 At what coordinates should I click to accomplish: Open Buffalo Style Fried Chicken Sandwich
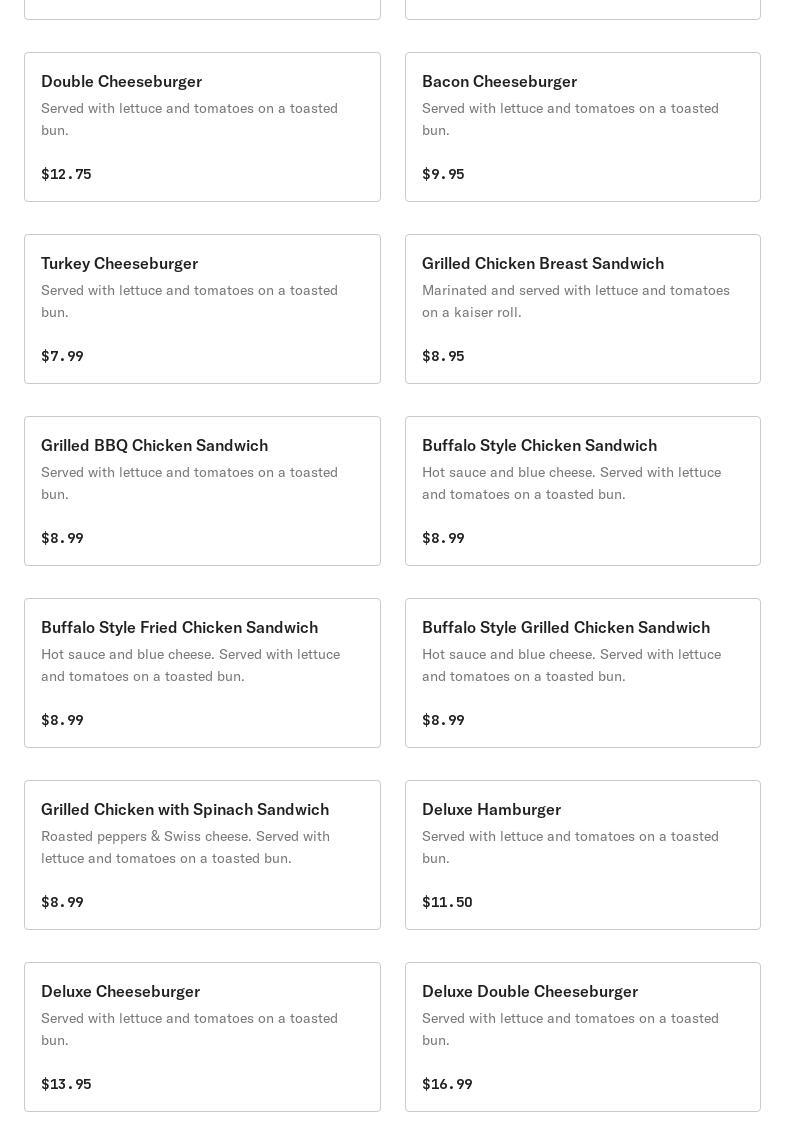coord(179,627)
